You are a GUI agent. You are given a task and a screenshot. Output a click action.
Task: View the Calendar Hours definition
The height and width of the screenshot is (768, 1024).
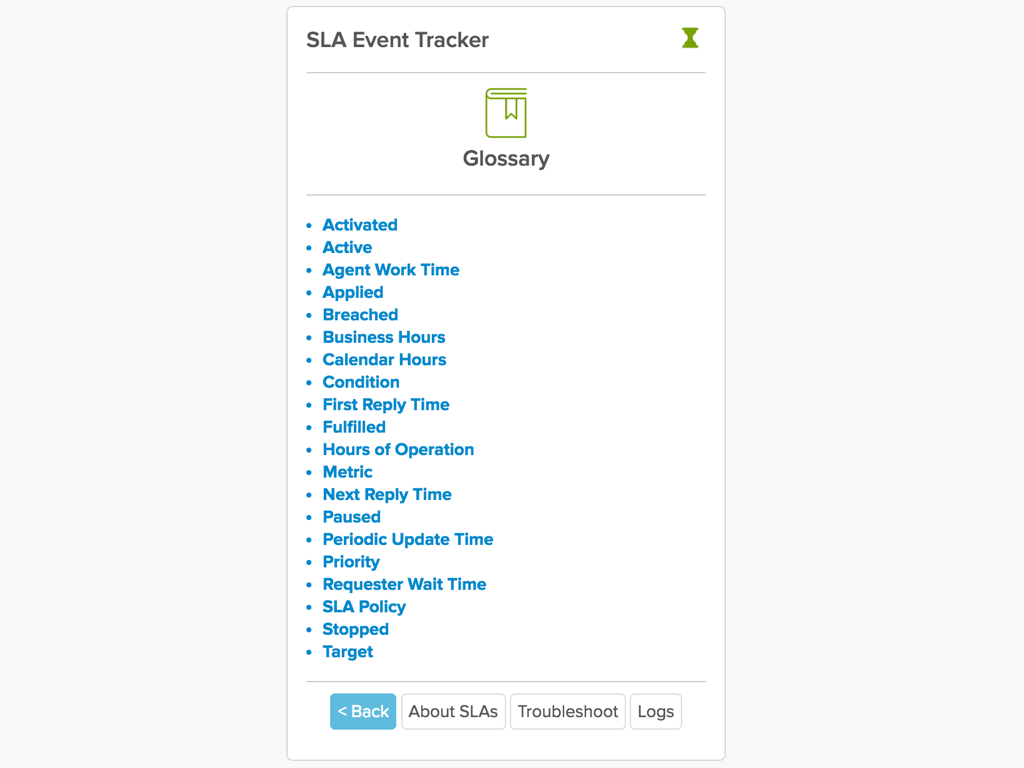click(385, 360)
